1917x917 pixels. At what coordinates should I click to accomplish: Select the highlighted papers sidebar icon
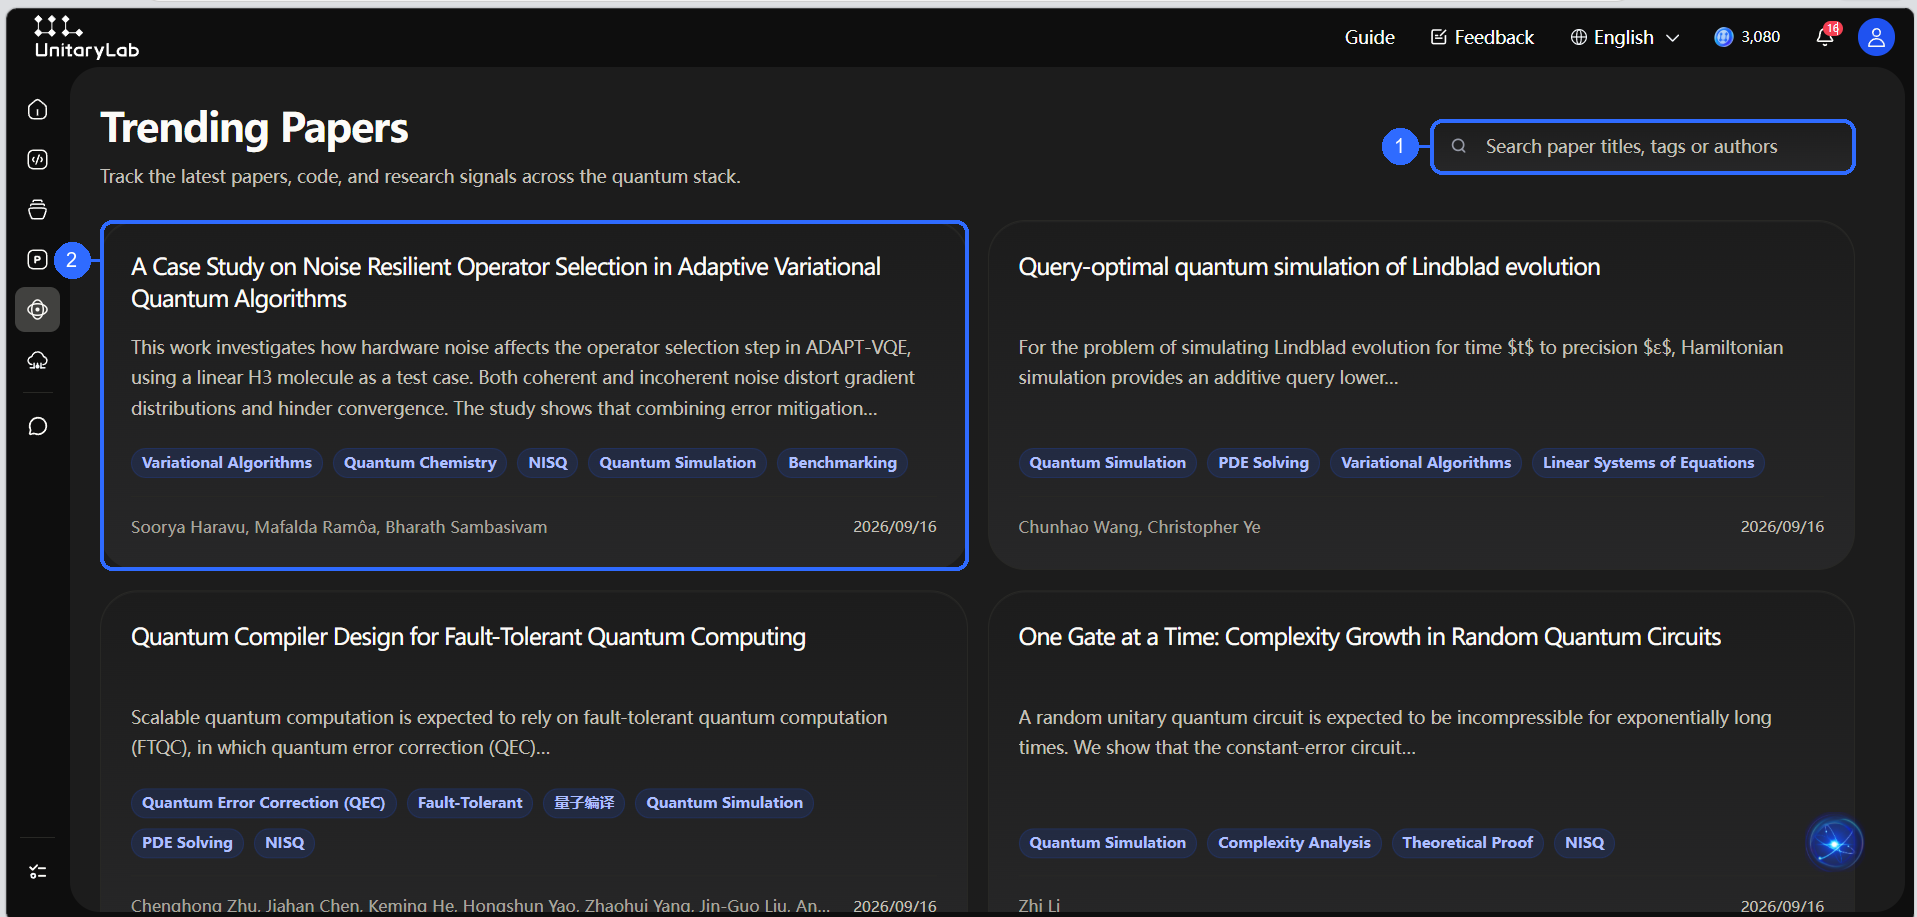(37, 309)
